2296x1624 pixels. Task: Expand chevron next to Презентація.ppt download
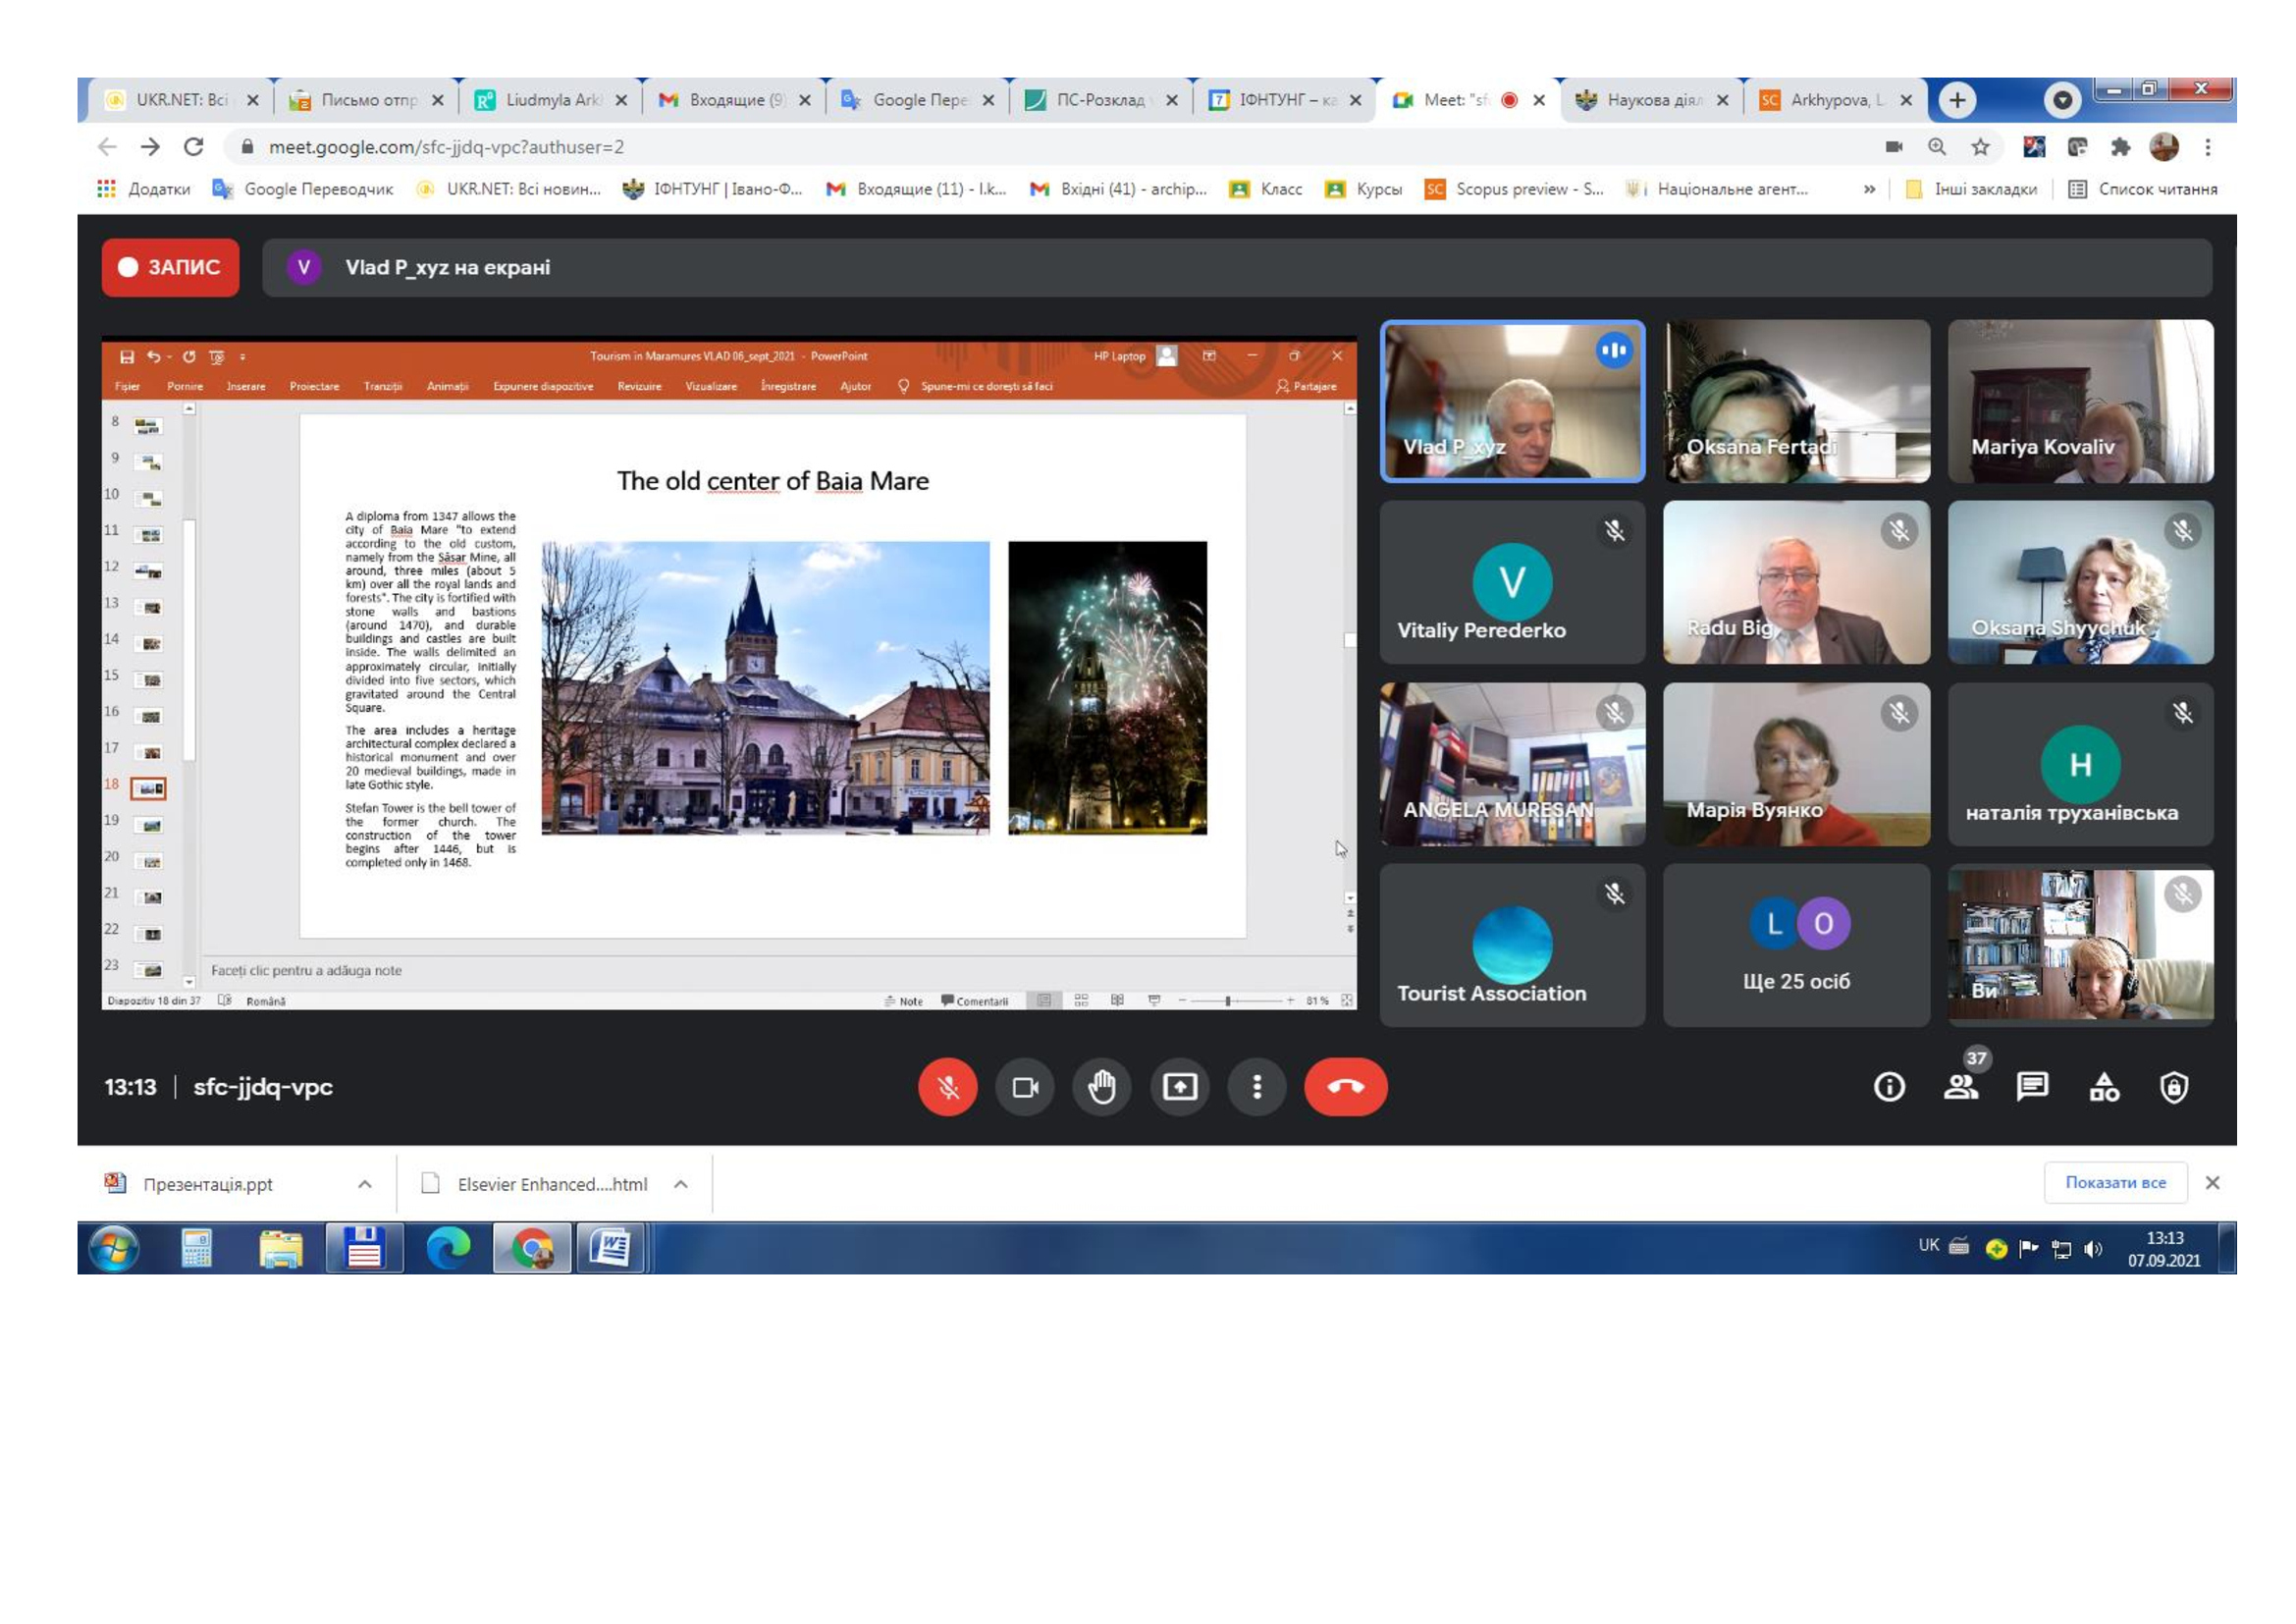(x=365, y=1184)
